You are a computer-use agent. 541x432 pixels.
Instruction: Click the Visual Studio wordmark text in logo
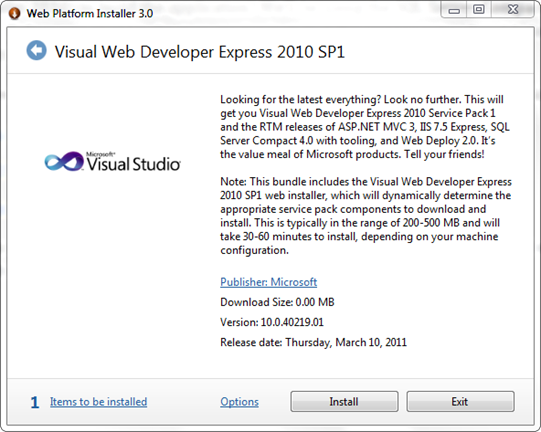pyautogui.click(x=133, y=163)
